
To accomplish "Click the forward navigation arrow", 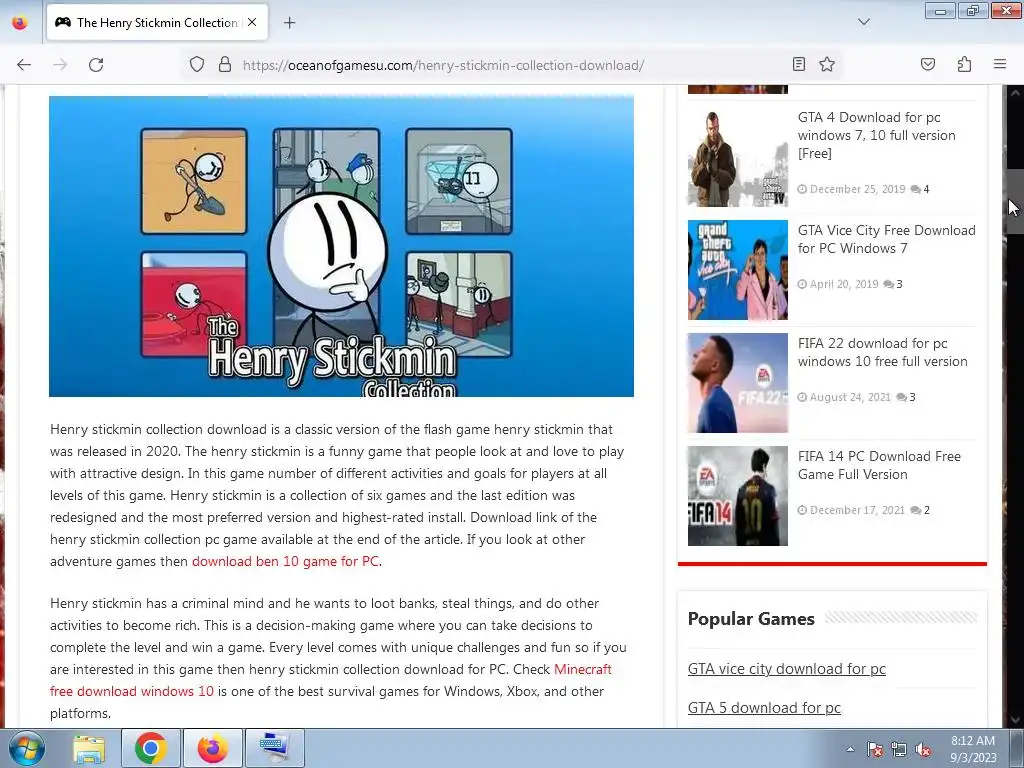I will (60, 65).
